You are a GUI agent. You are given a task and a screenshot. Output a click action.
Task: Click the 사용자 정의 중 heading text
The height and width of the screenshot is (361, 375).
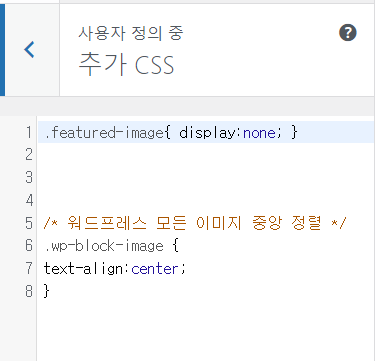tap(131, 33)
